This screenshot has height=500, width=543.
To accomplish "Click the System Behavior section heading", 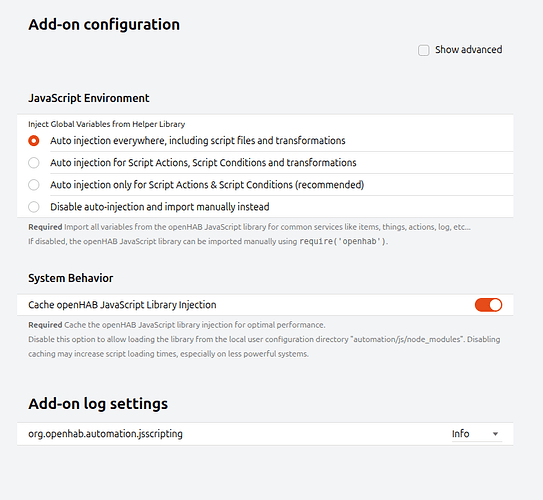I will [x=71, y=278].
